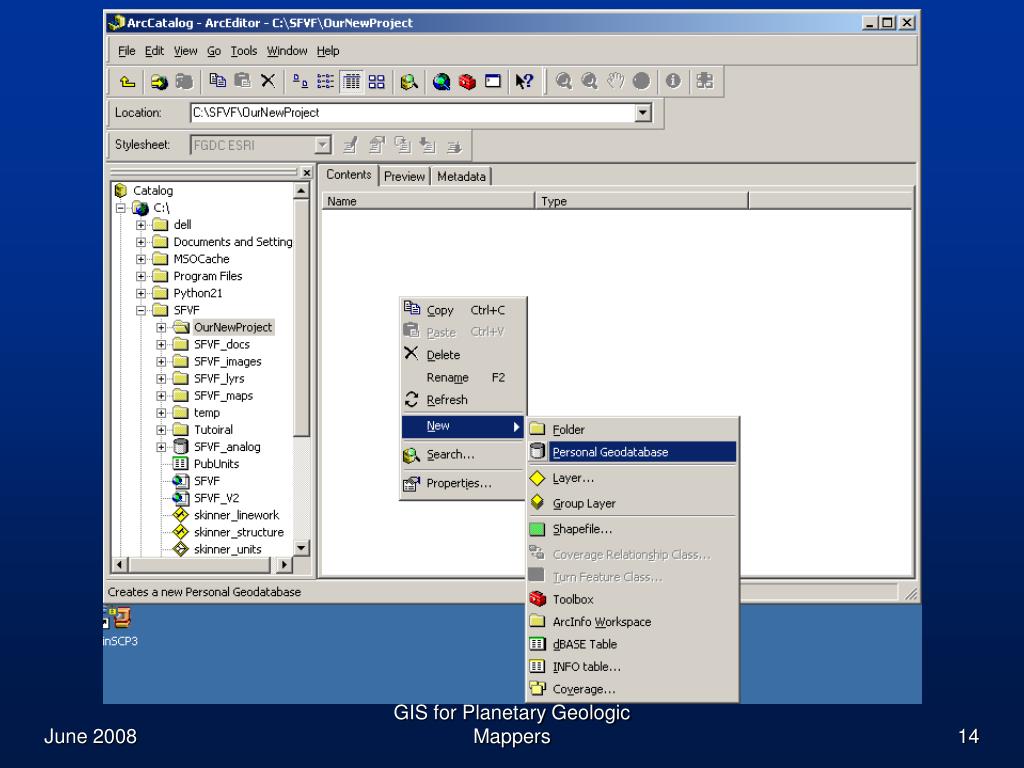Choose Folder in the New submenu

632,430
